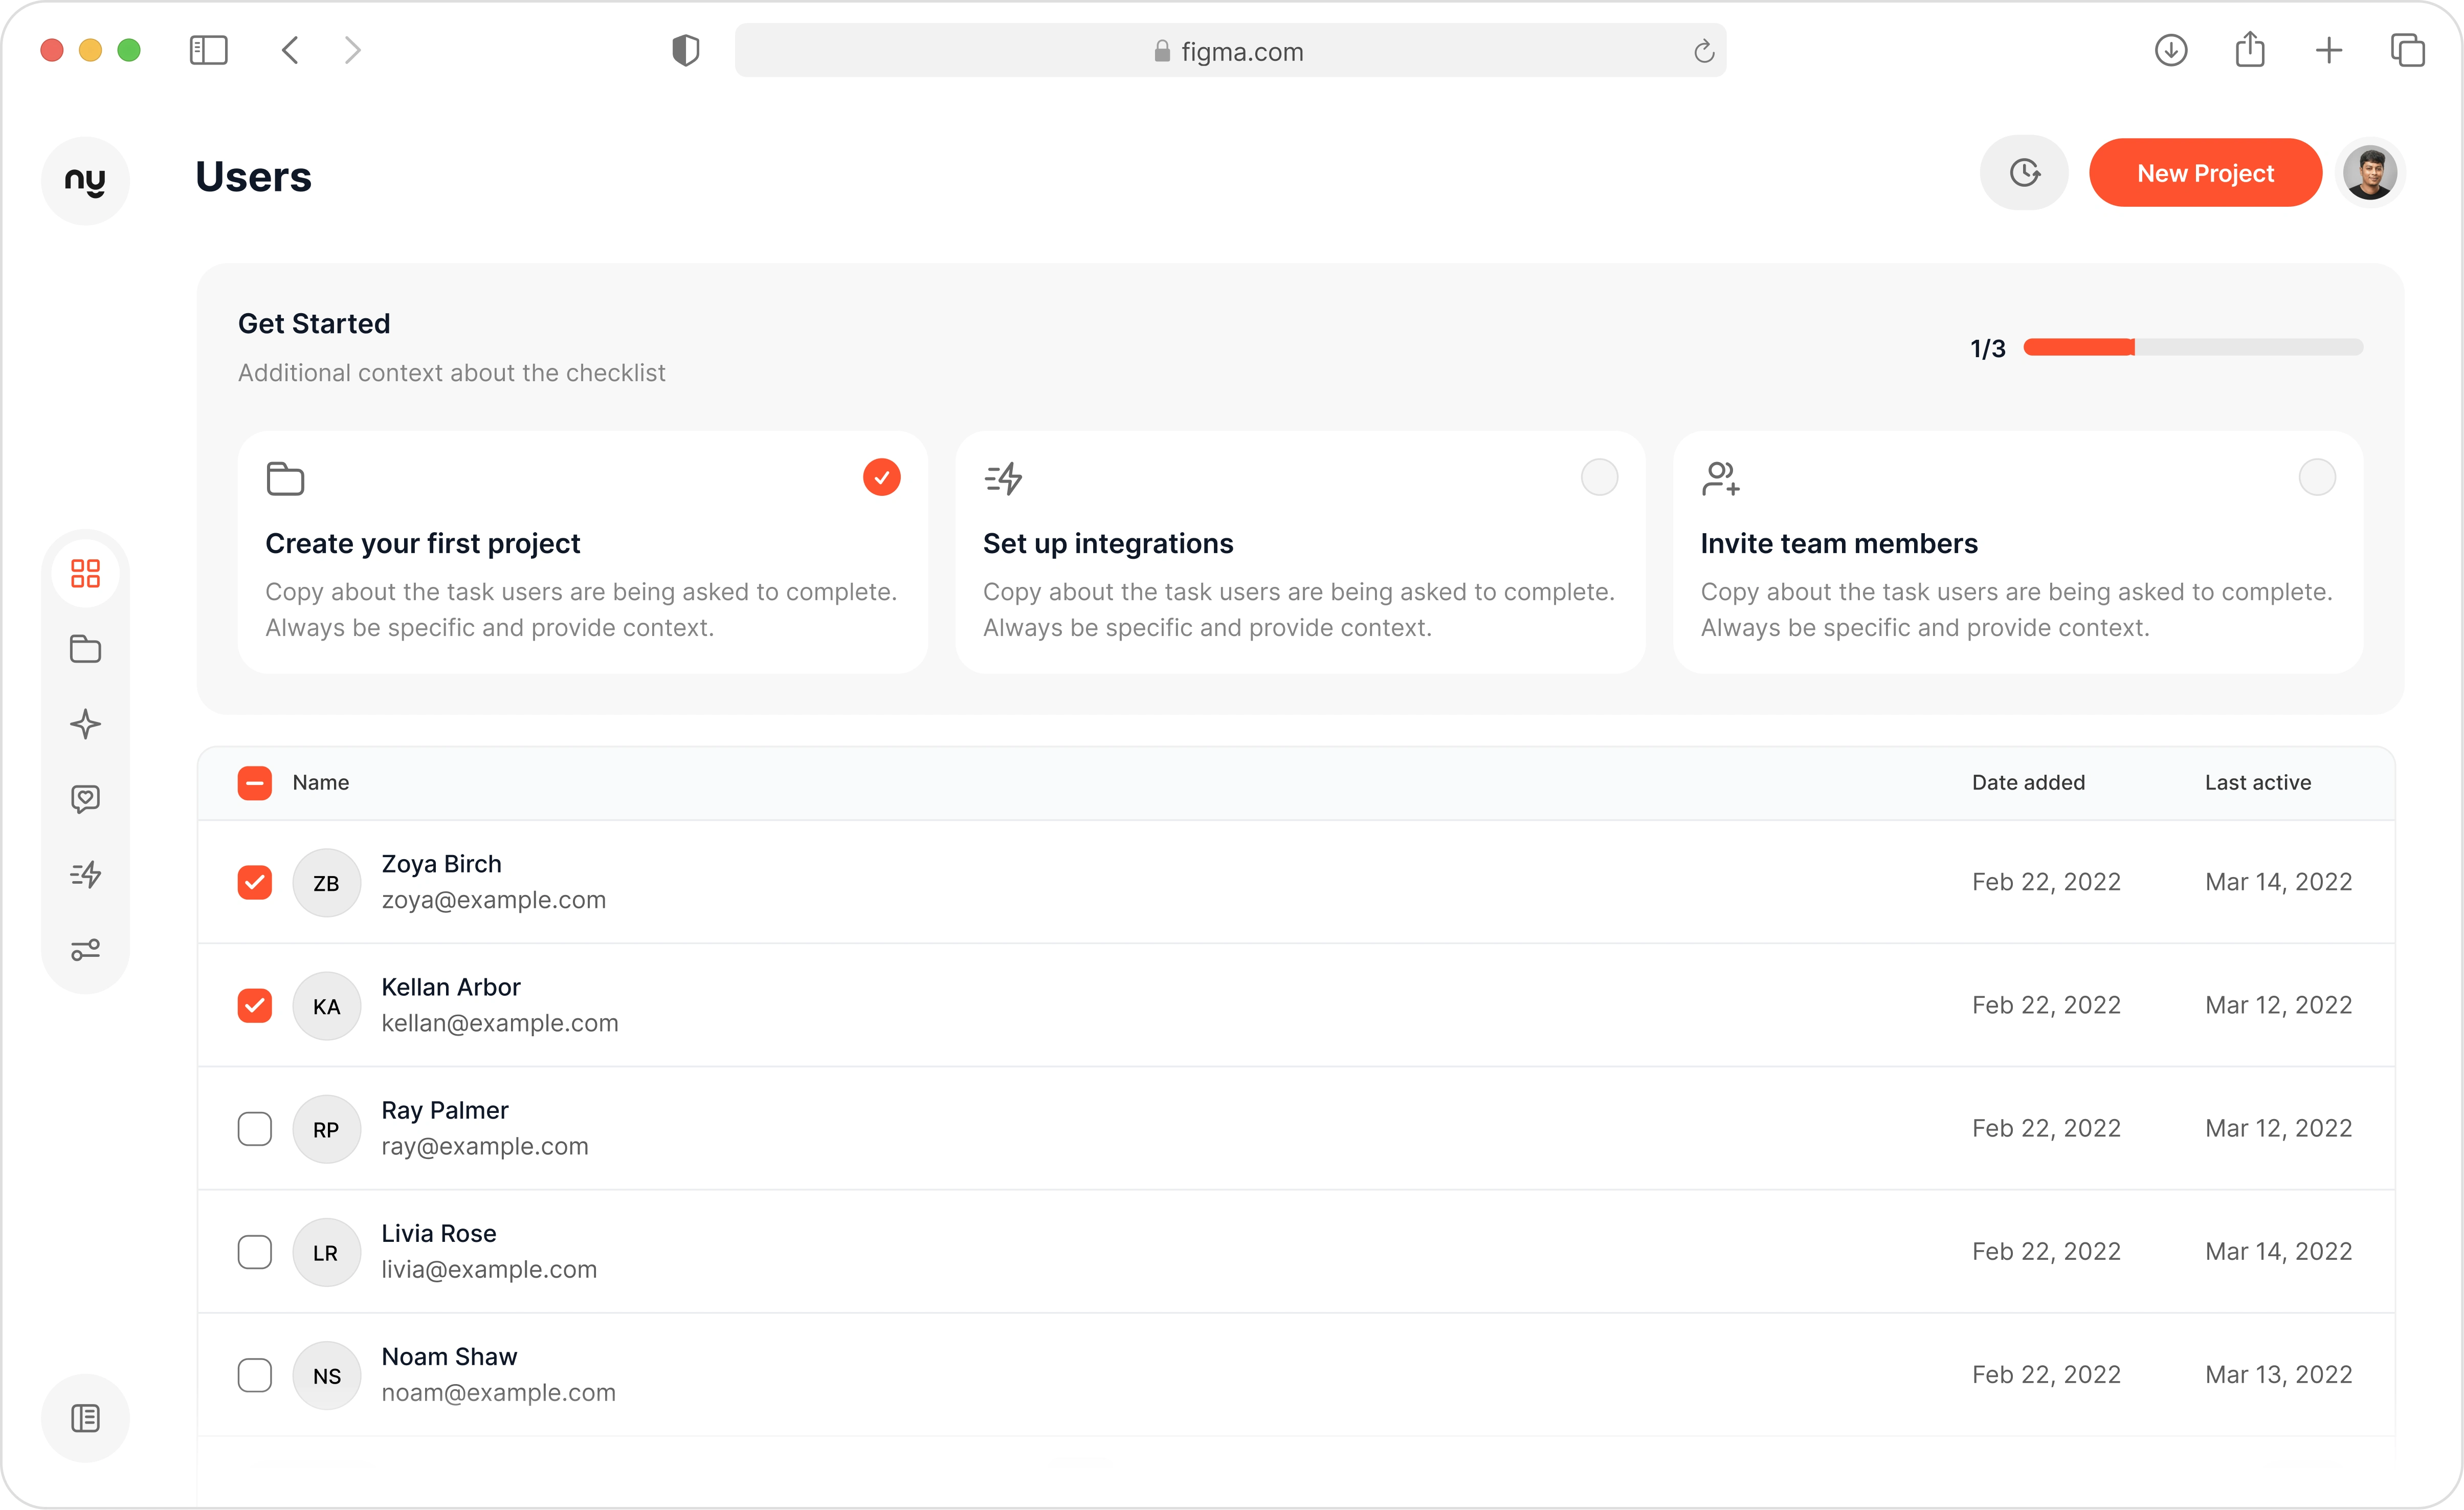The height and width of the screenshot is (1510, 2464).
Task: Click the Date added column header
Action: (2028, 783)
